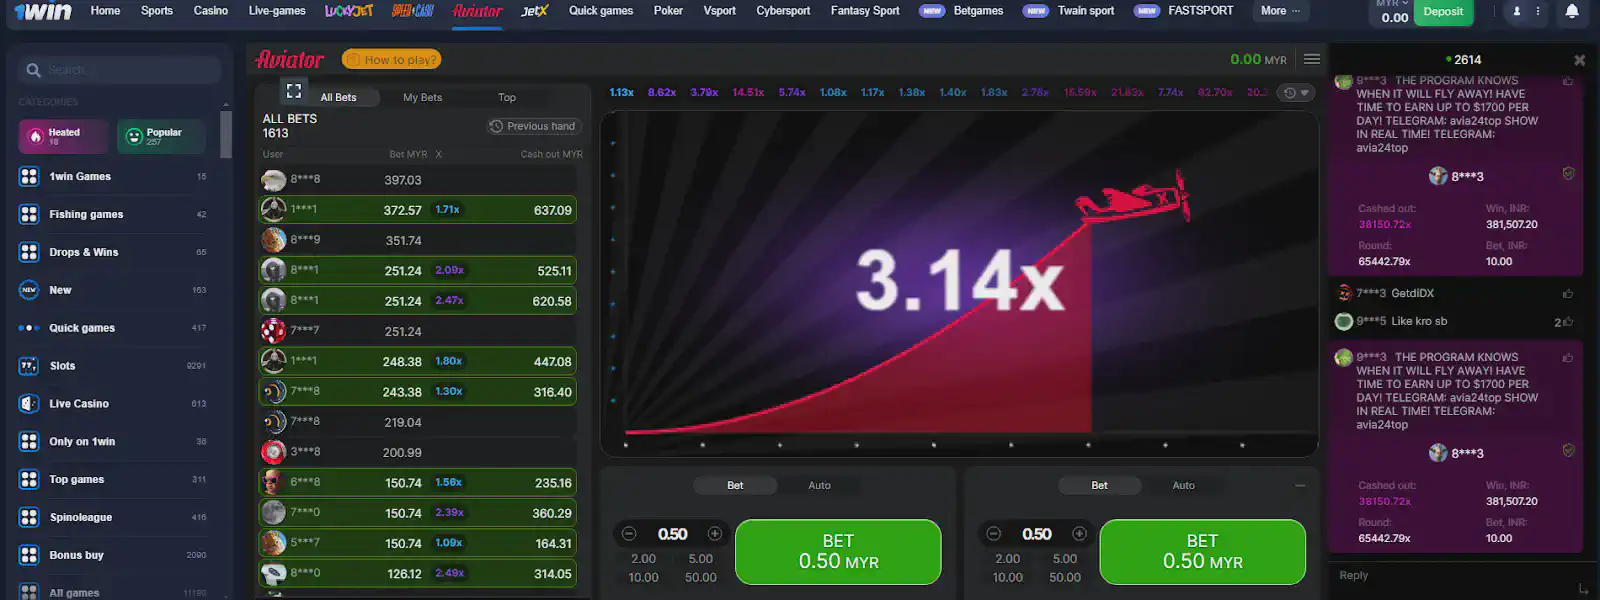Image resolution: width=1600 pixels, height=600 pixels.
Task: Click the Search input field
Action: [119, 70]
